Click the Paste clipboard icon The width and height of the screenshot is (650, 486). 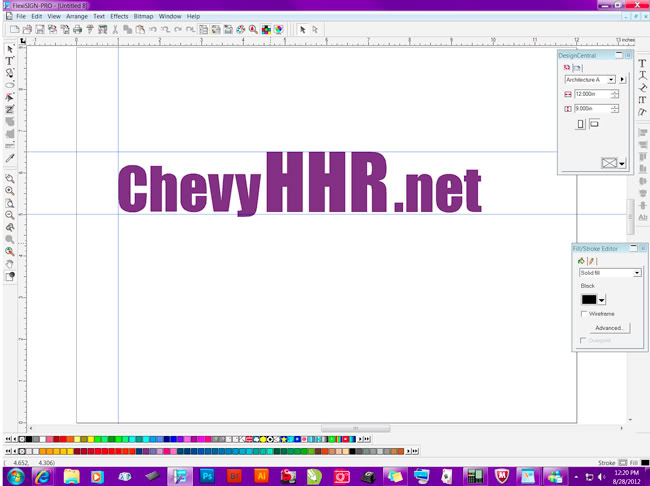pyautogui.click(x=140, y=29)
